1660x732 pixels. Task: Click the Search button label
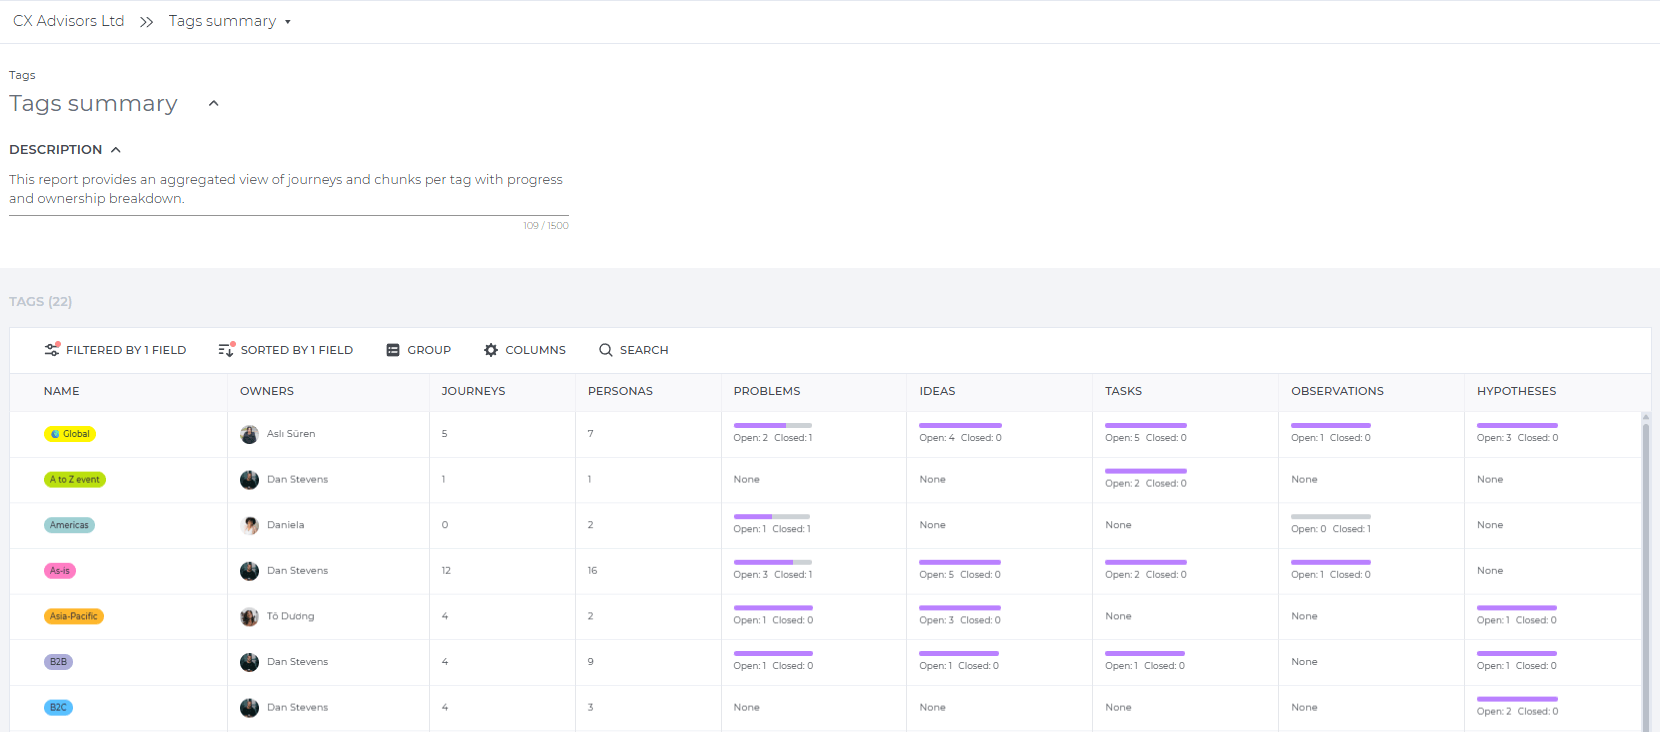[x=644, y=350]
